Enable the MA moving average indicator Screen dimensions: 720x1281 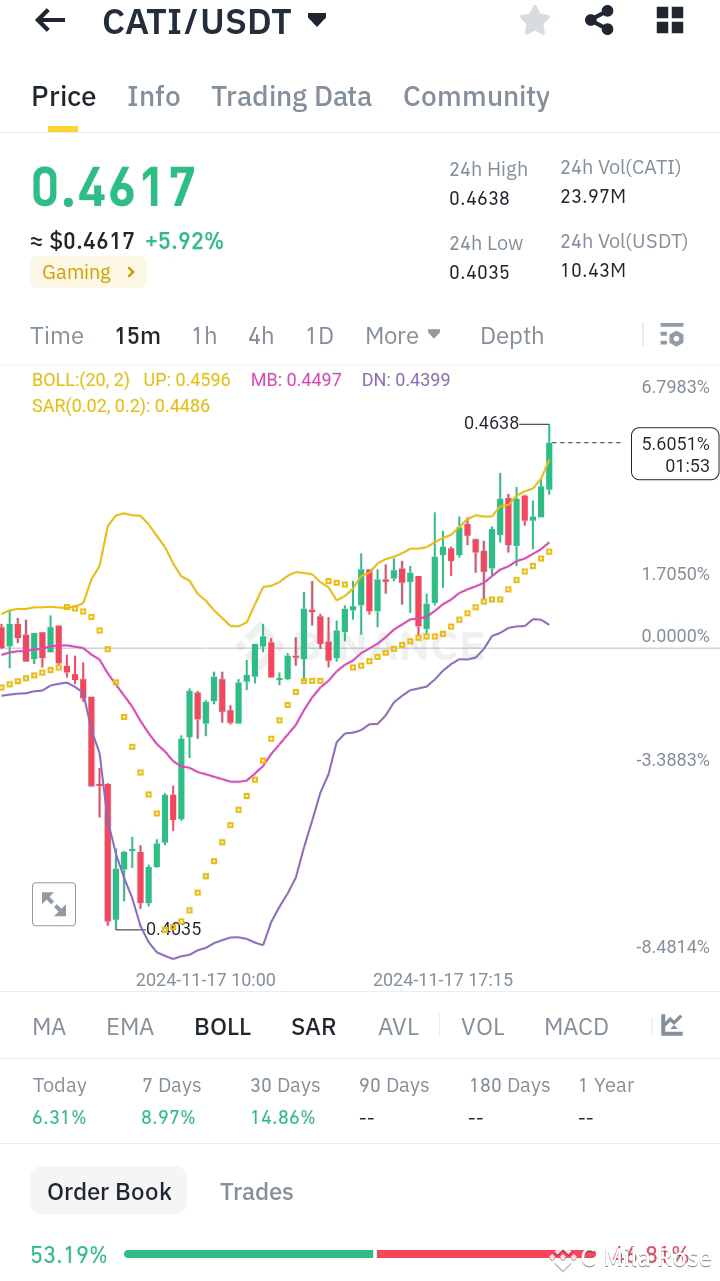coord(47,1026)
